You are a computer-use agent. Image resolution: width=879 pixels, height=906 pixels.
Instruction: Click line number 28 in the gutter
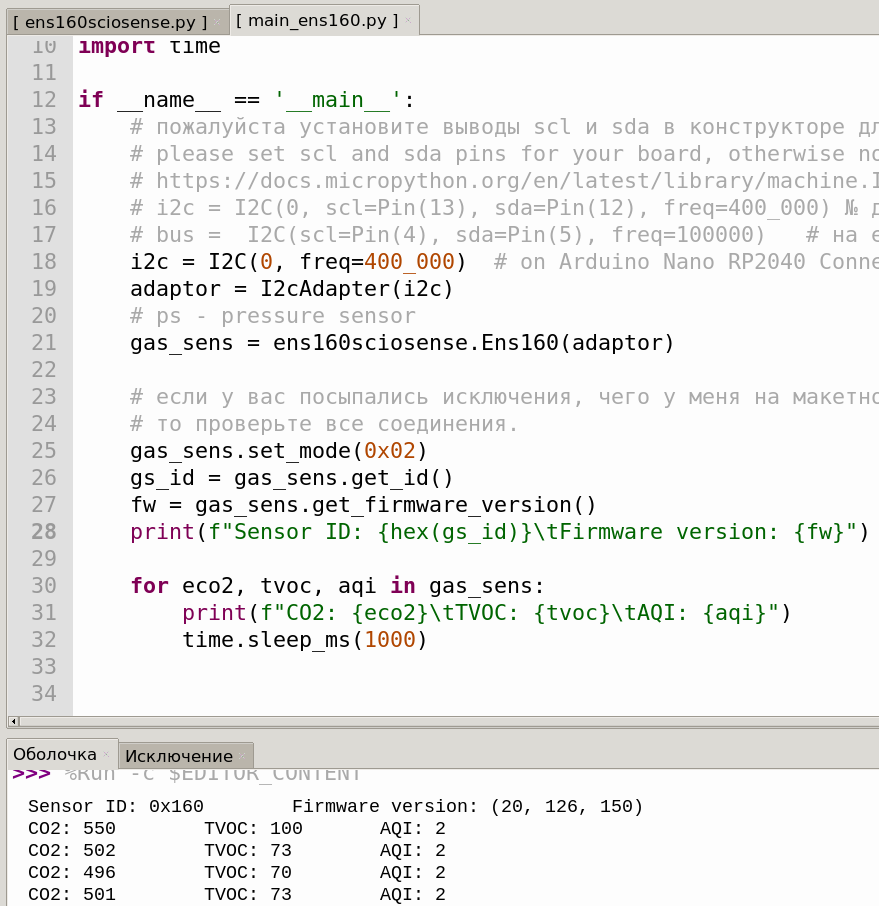tap(44, 532)
